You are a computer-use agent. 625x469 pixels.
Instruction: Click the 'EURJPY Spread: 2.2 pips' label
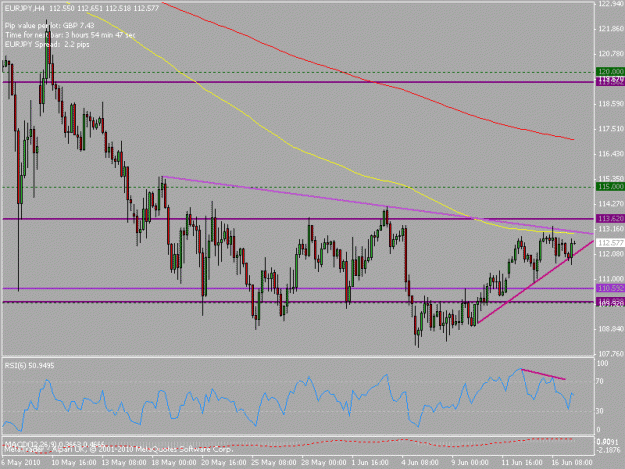click(47, 45)
